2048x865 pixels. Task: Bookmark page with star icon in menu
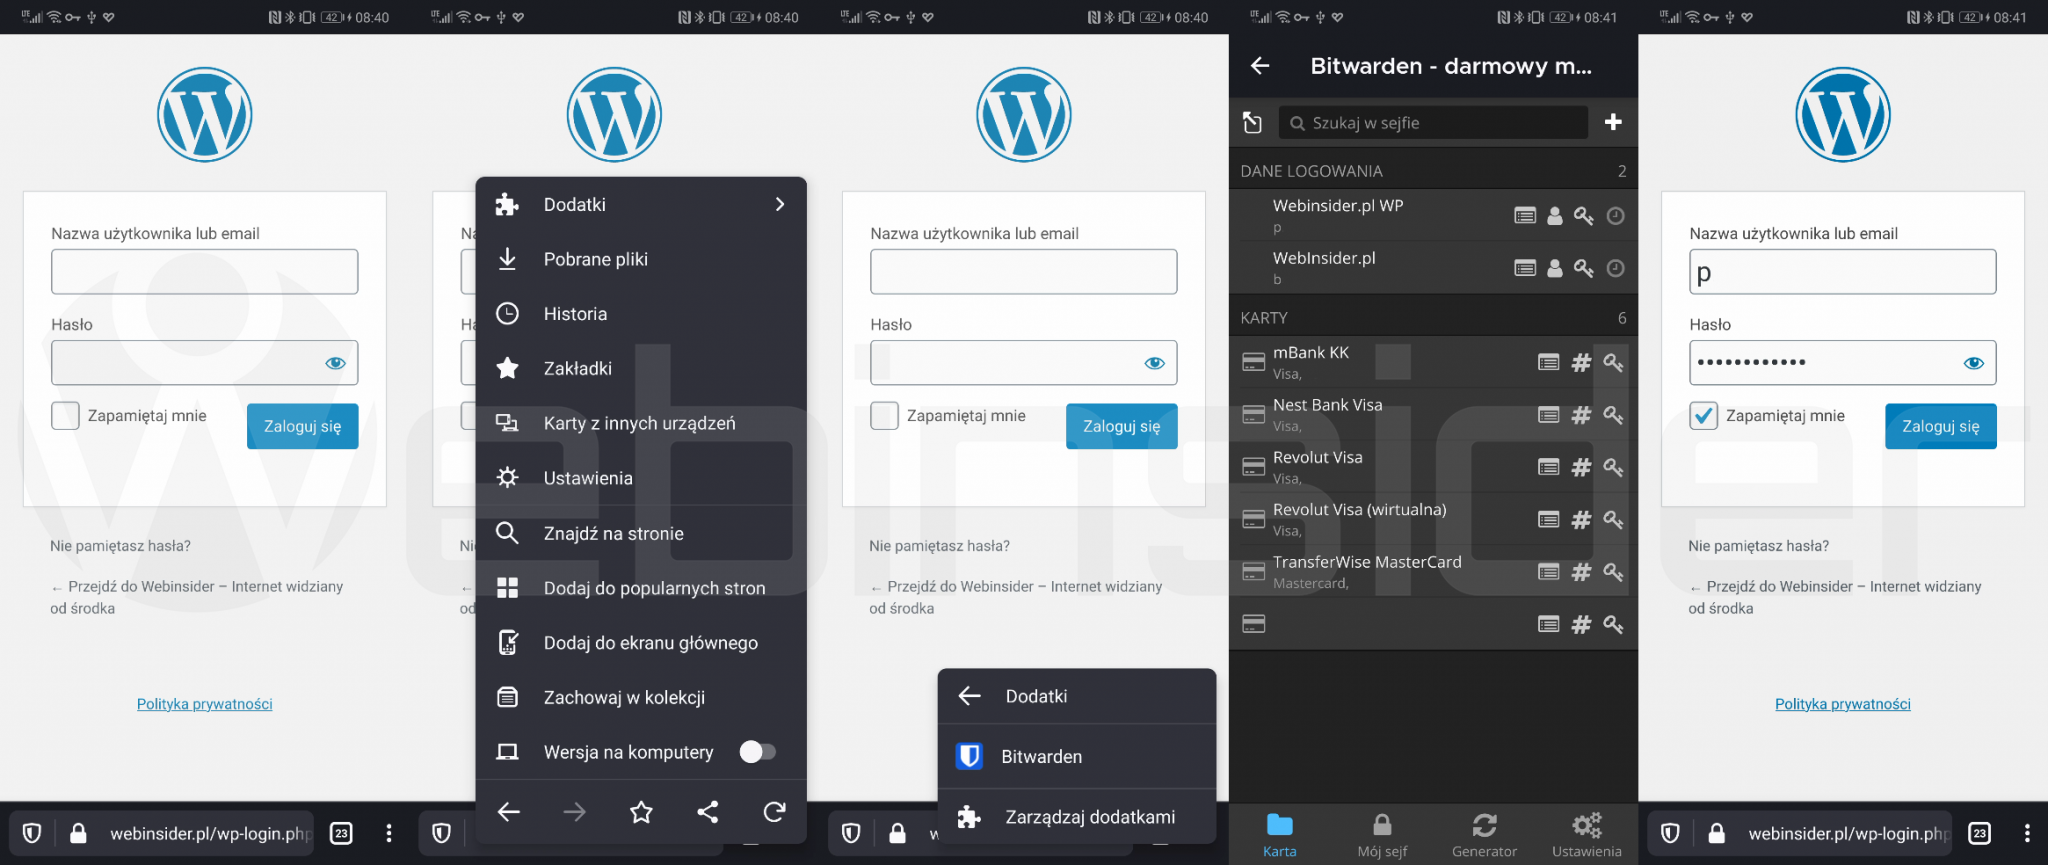(x=641, y=812)
